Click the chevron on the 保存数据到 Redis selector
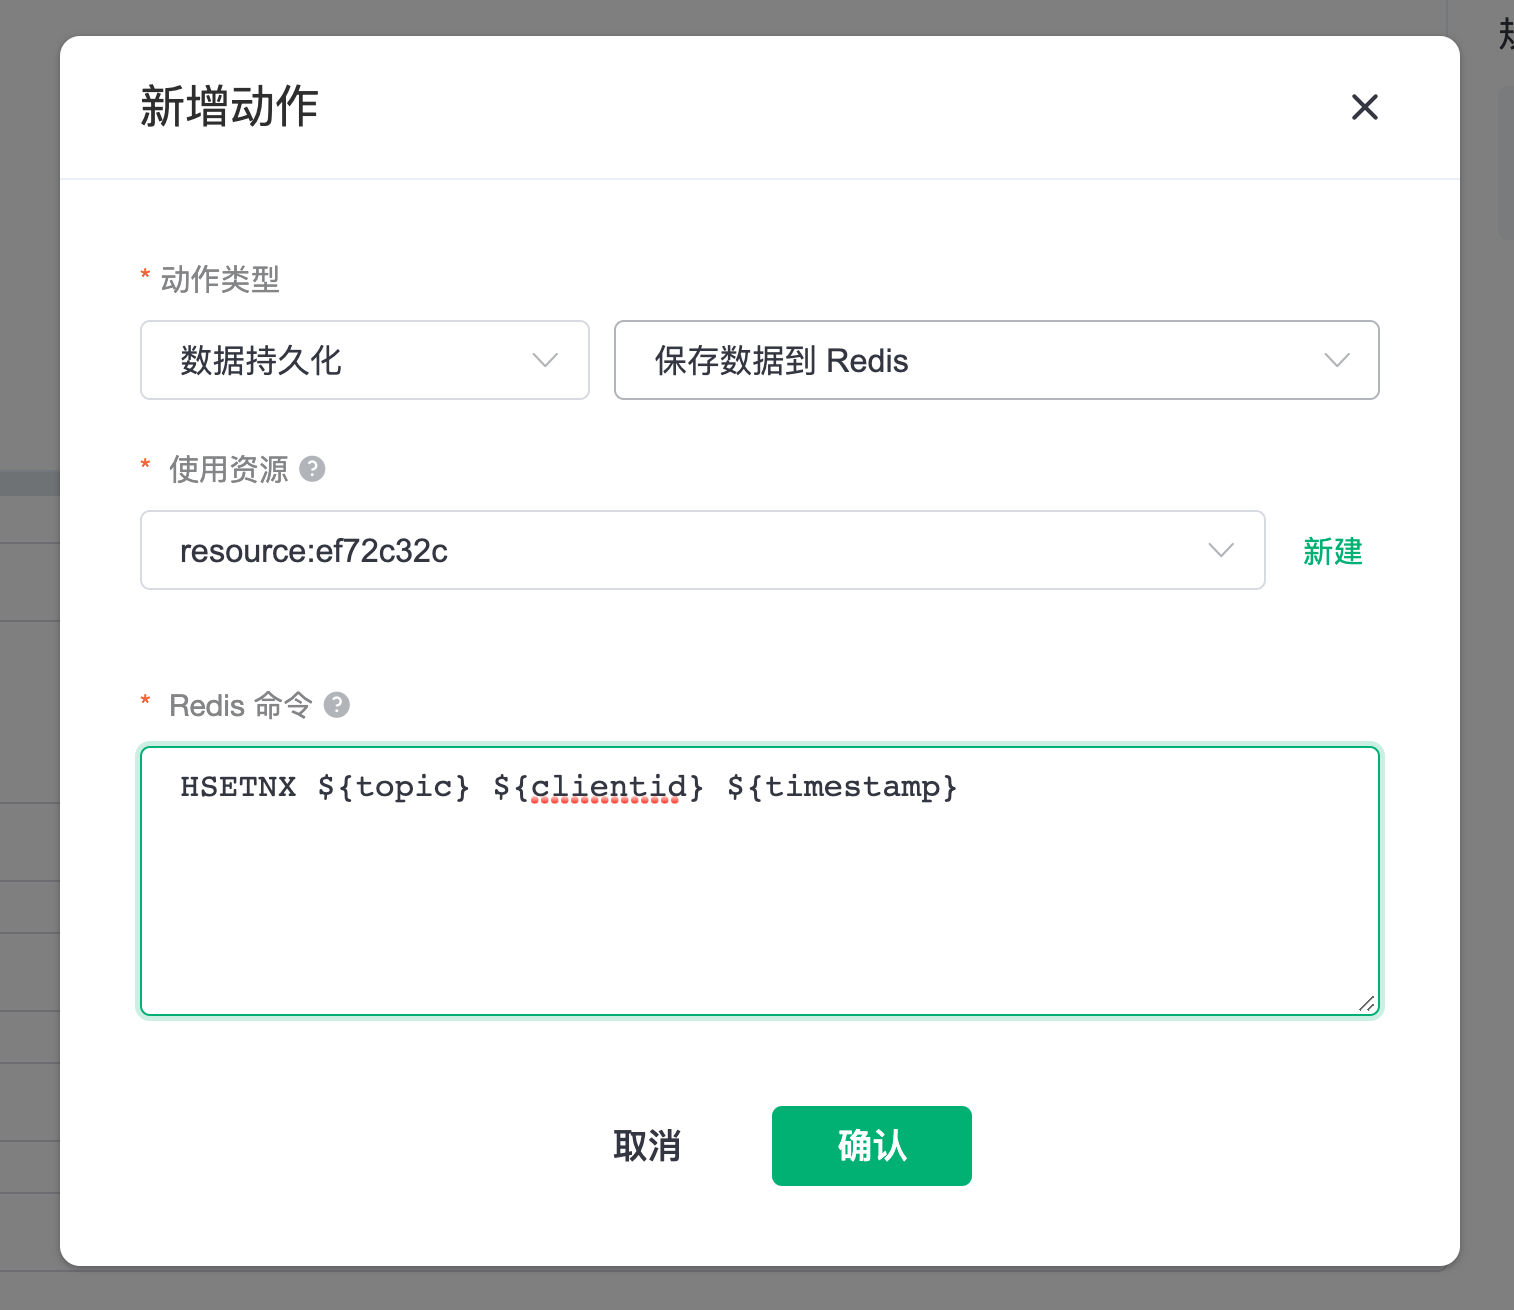The height and width of the screenshot is (1310, 1514). tap(1337, 360)
